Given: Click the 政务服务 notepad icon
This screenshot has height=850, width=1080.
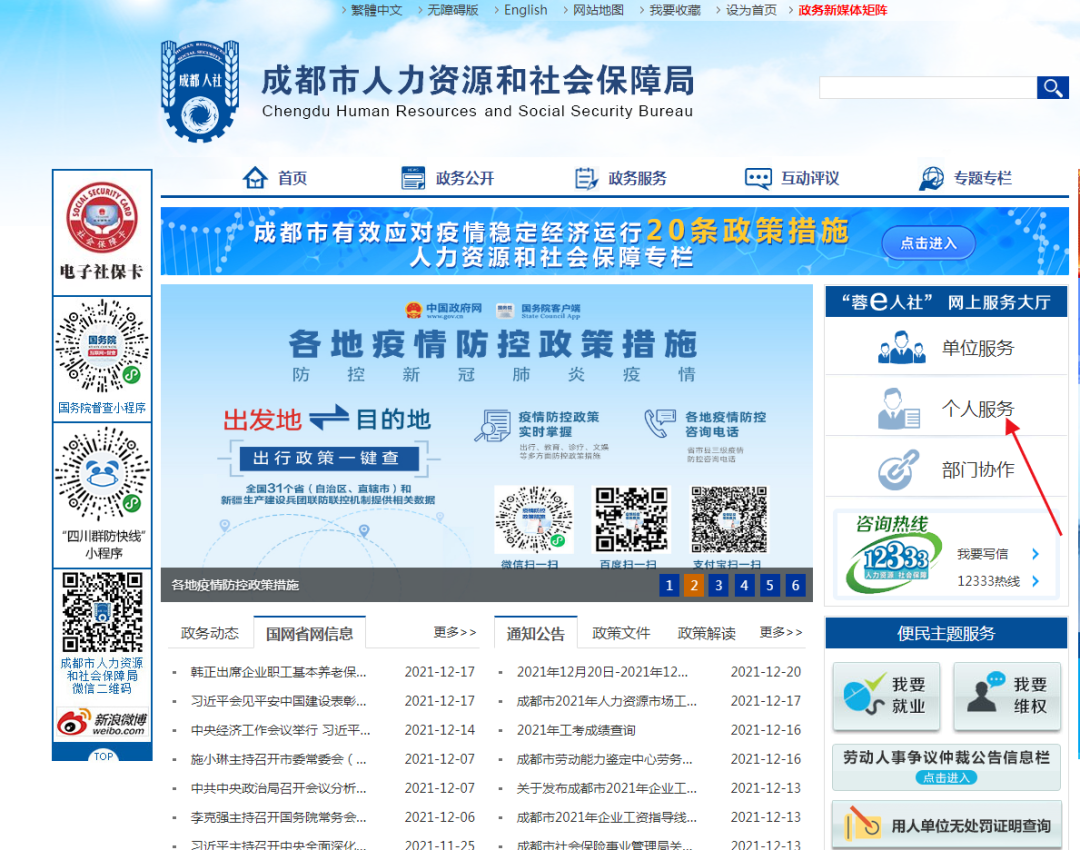Looking at the screenshot, I should (x=585, y=178).
